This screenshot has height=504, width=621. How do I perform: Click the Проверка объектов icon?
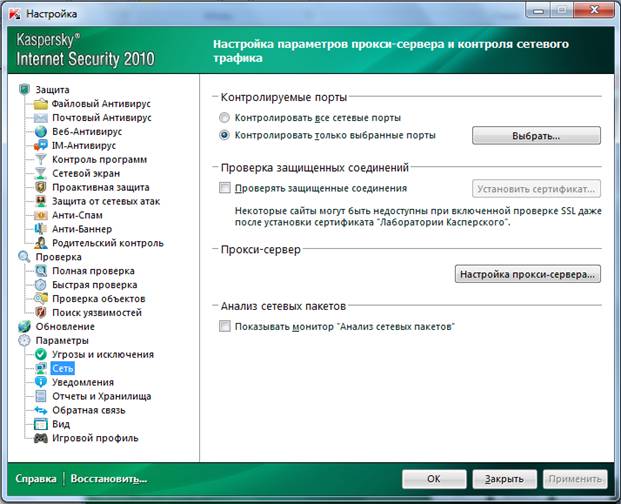(41, 299)
